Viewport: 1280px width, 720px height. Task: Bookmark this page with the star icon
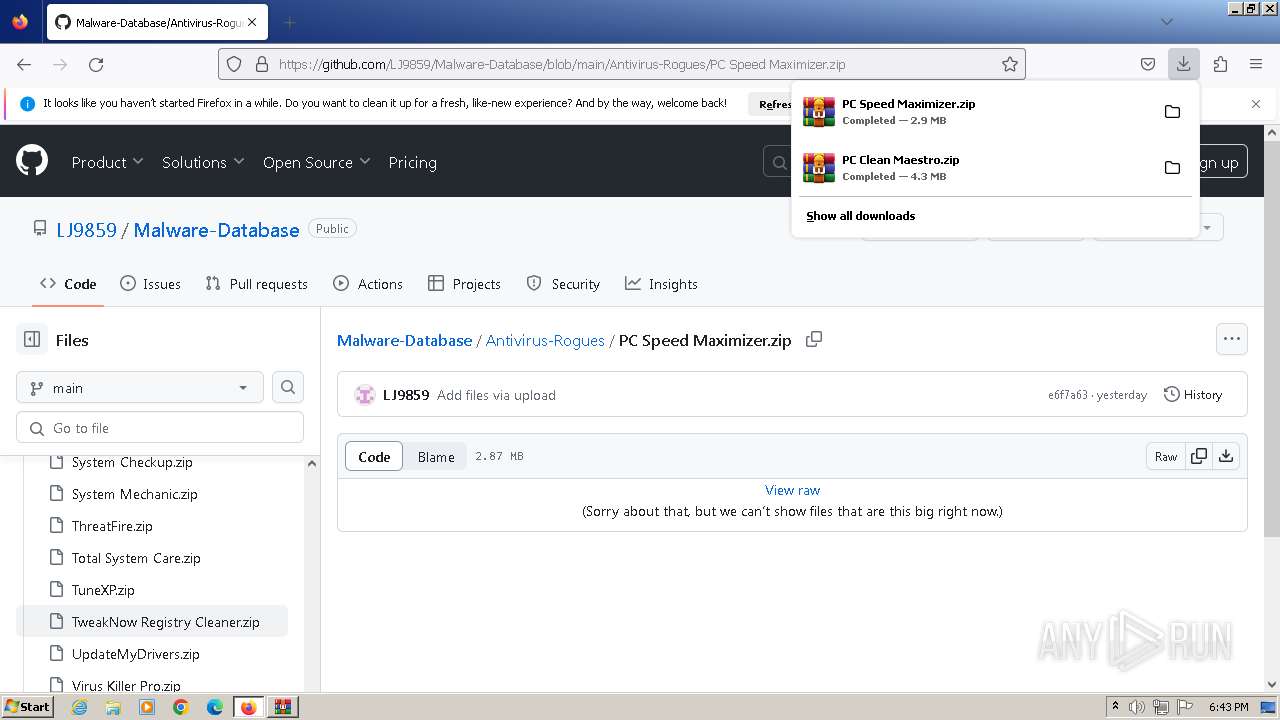click(1010, 64)
